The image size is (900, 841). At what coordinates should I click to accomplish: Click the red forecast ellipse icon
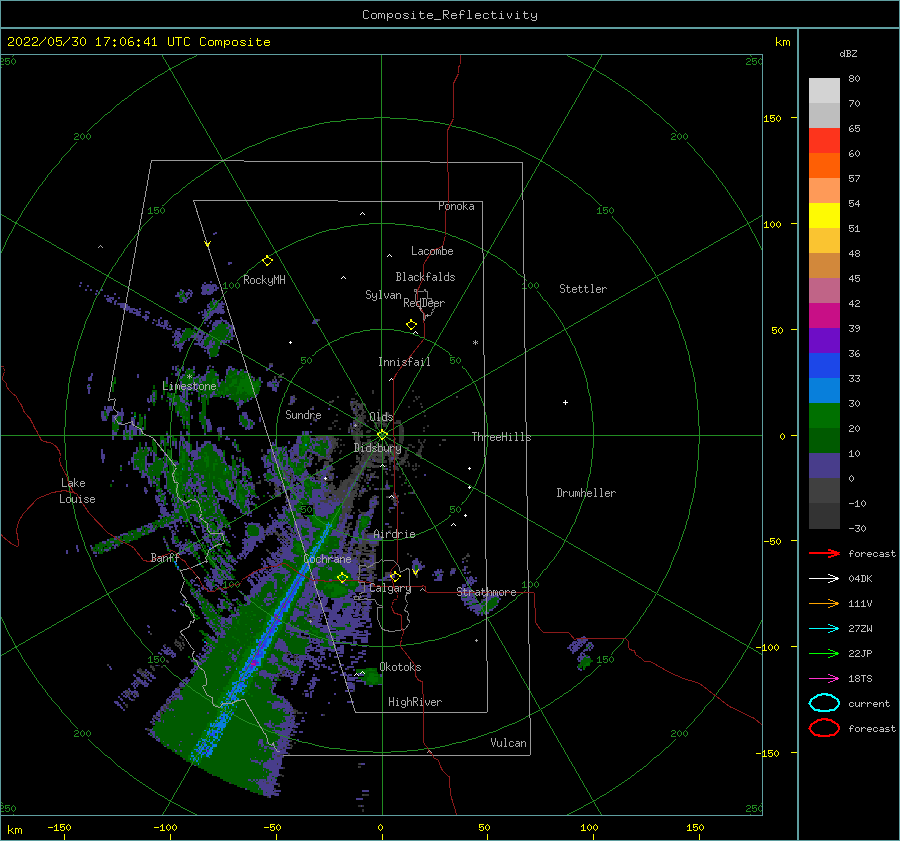(824, 728)
